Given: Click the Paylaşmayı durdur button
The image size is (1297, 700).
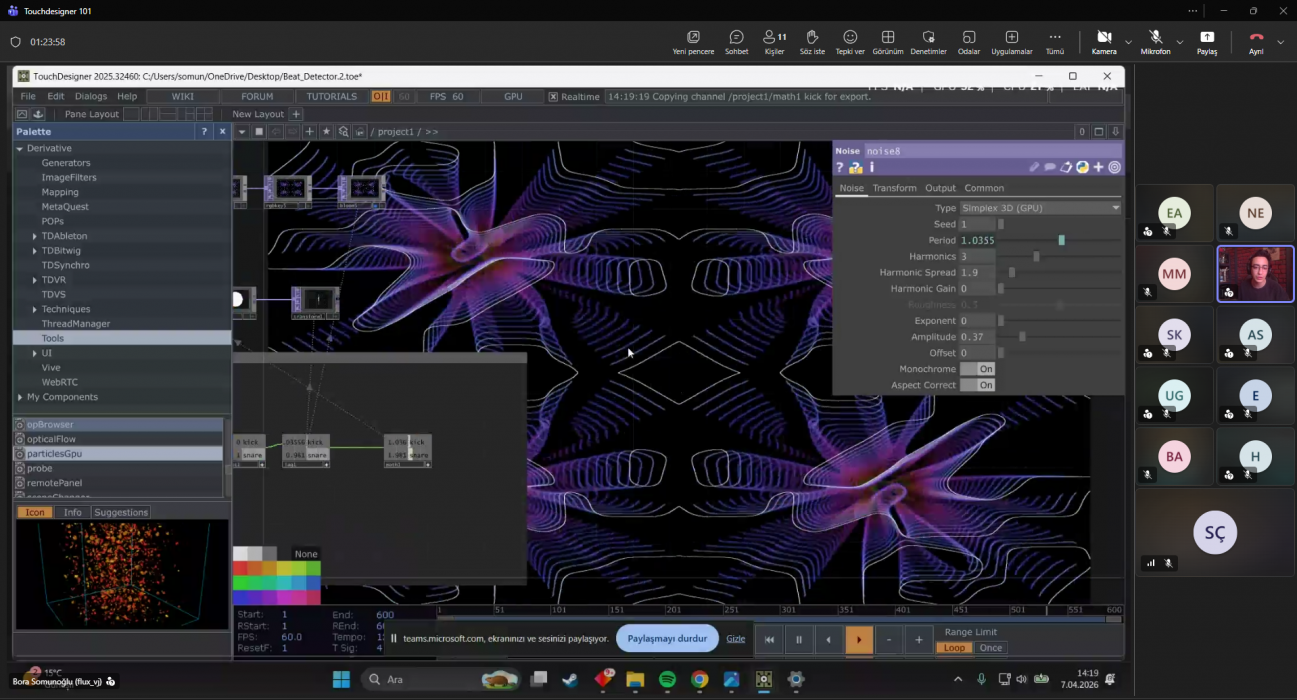Looking at the screenshot, I should tap(667, 639).
